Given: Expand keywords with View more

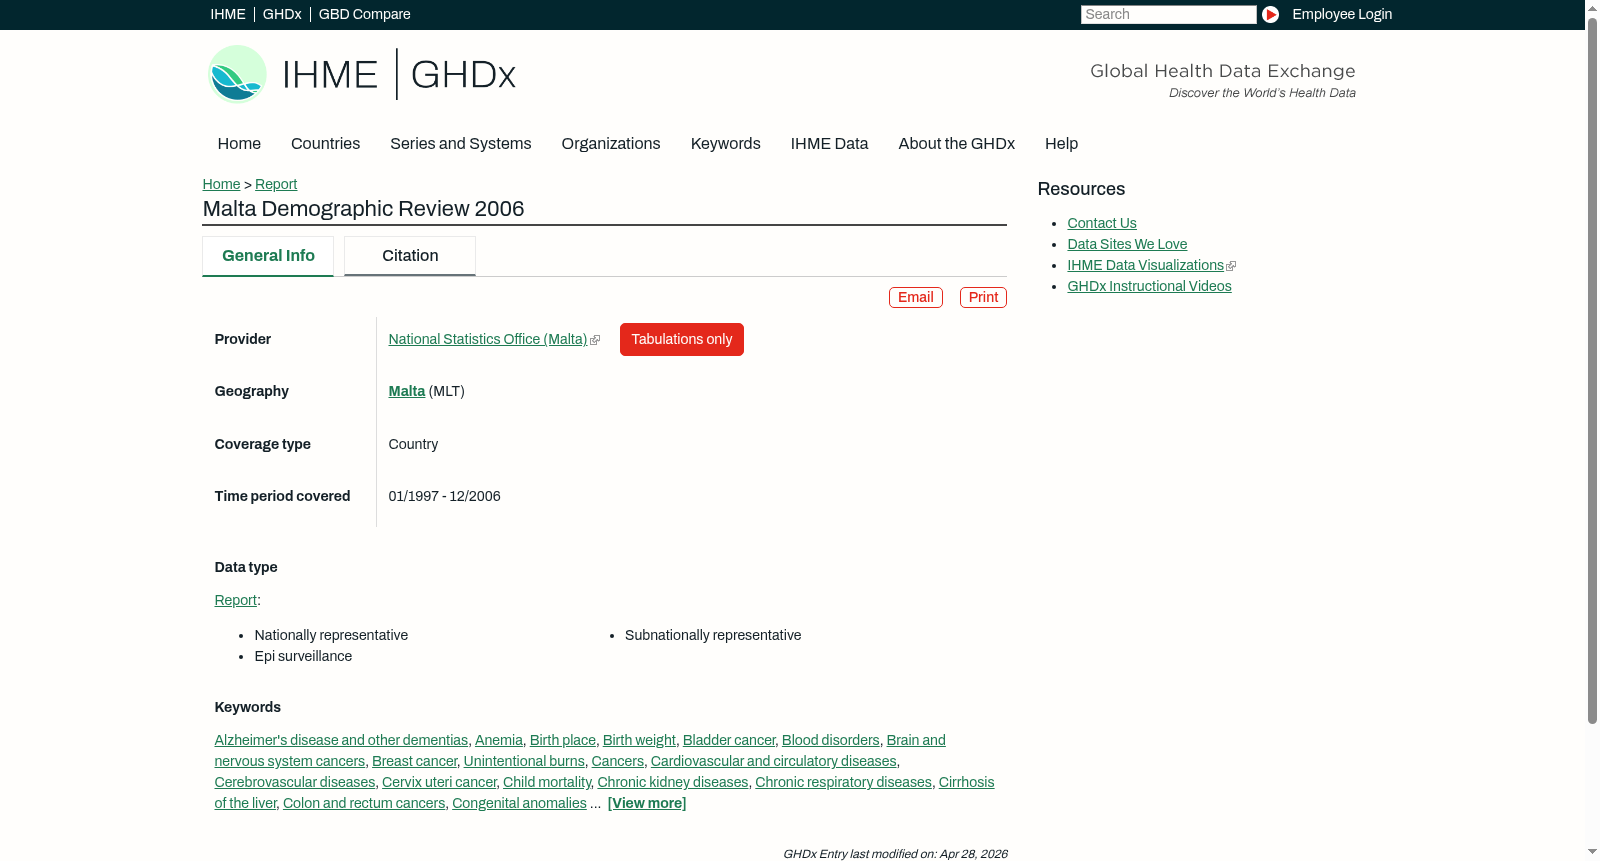Looking at the screenshot, I should click(x=647, y=803).
